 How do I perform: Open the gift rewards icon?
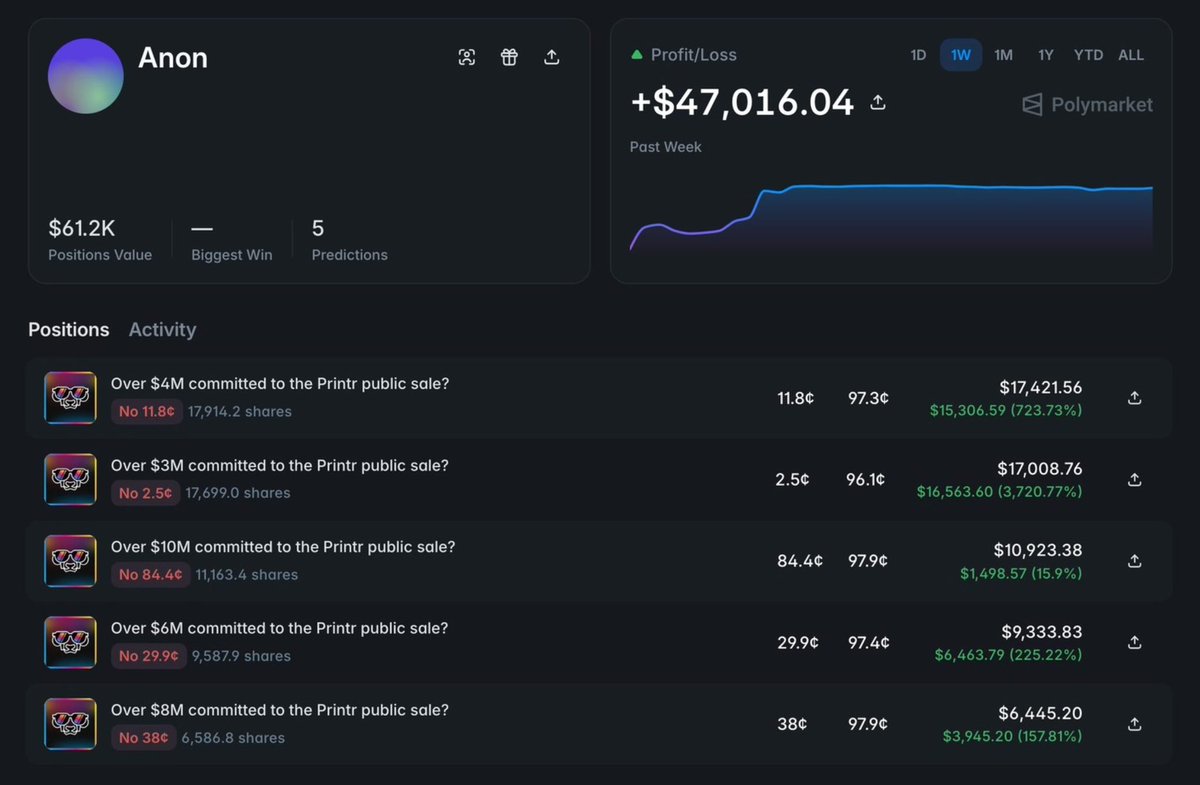tap(509, 57)
